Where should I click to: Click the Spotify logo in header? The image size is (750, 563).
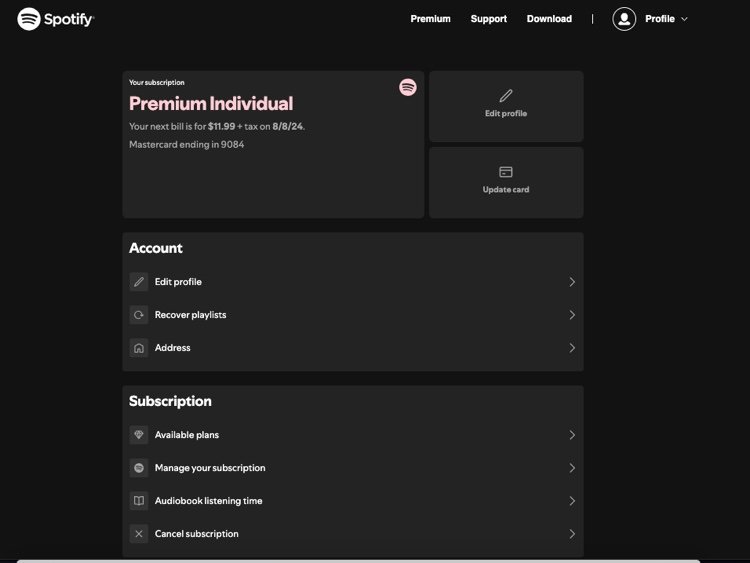pyautogui.click(x=55, y=19)
